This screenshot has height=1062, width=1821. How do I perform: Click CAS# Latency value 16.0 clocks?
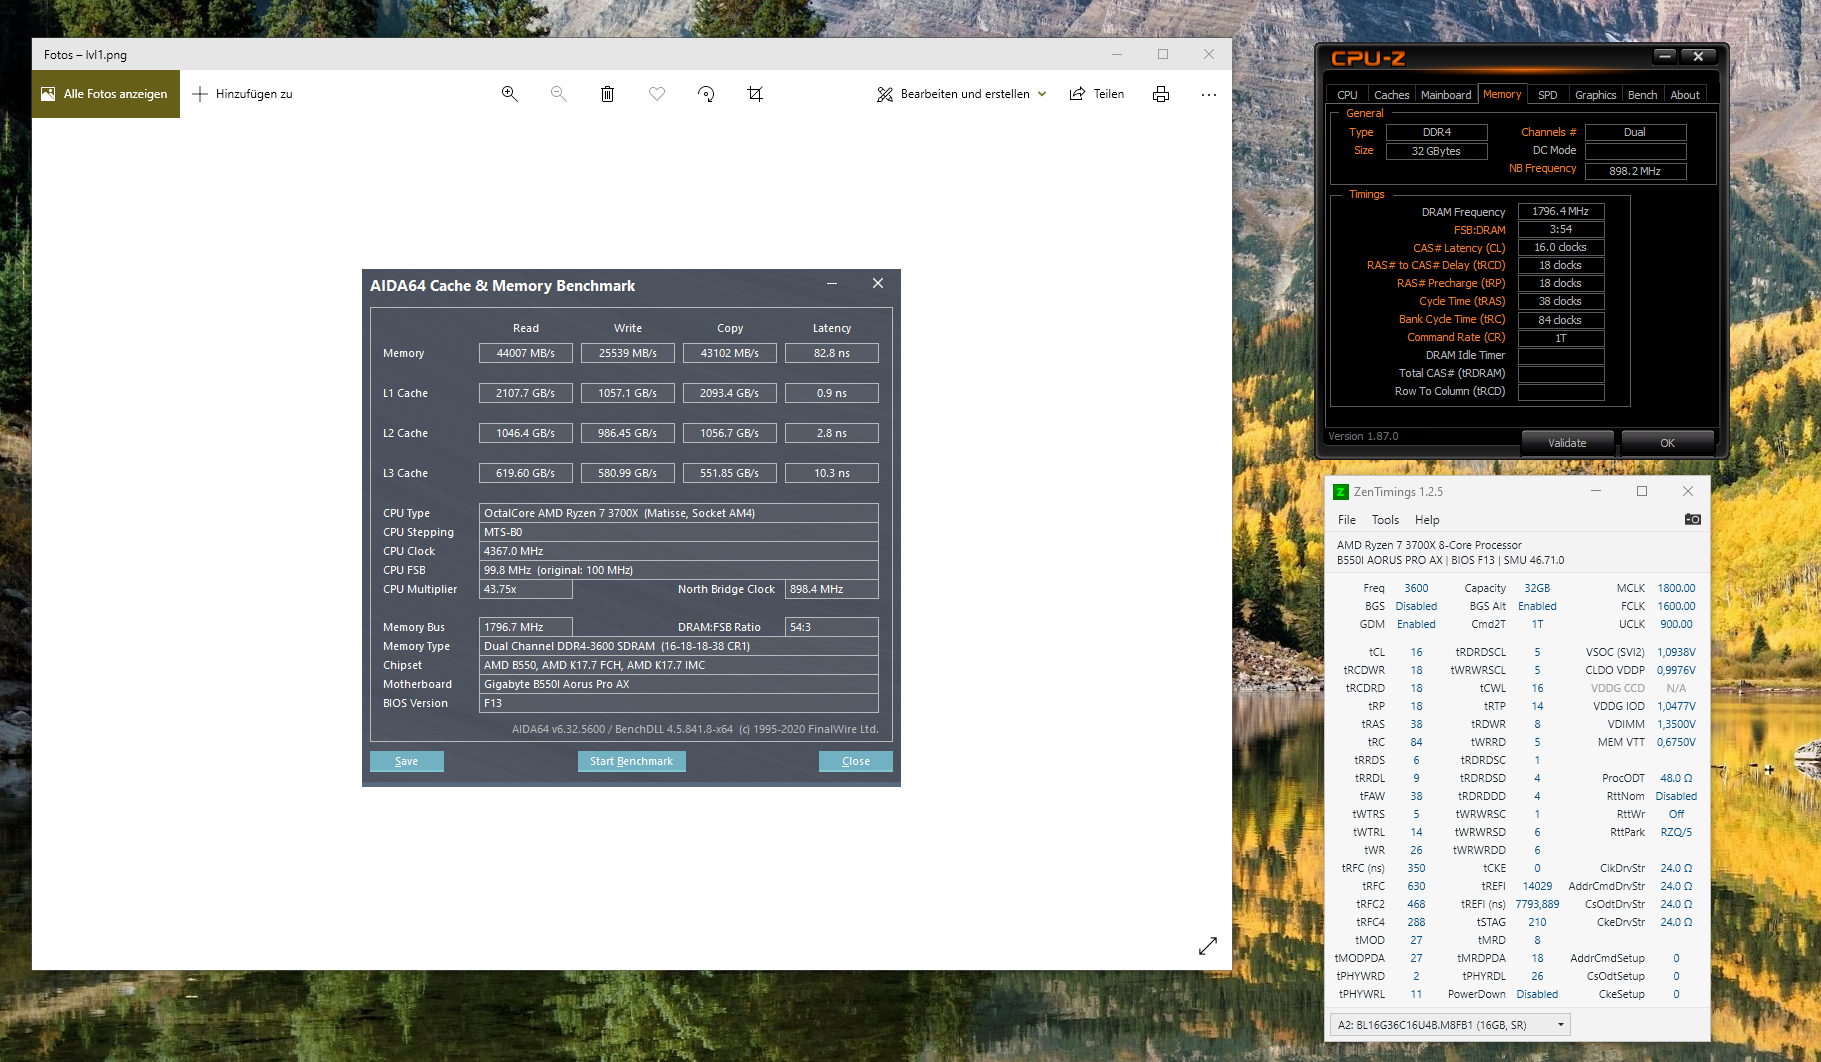1561,248
